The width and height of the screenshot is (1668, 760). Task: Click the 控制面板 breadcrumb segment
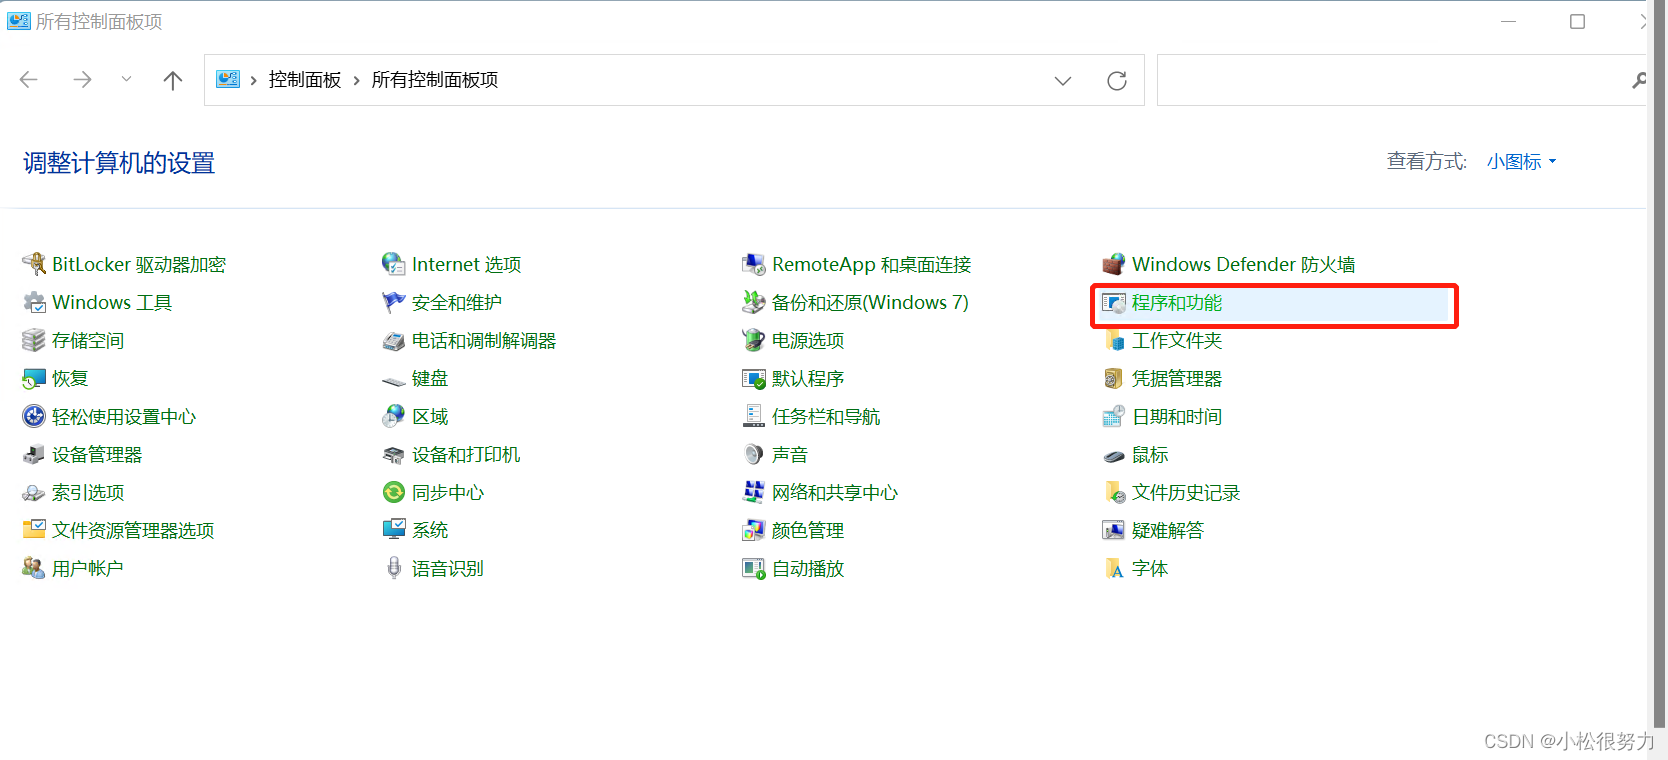(x=305, y=80)
